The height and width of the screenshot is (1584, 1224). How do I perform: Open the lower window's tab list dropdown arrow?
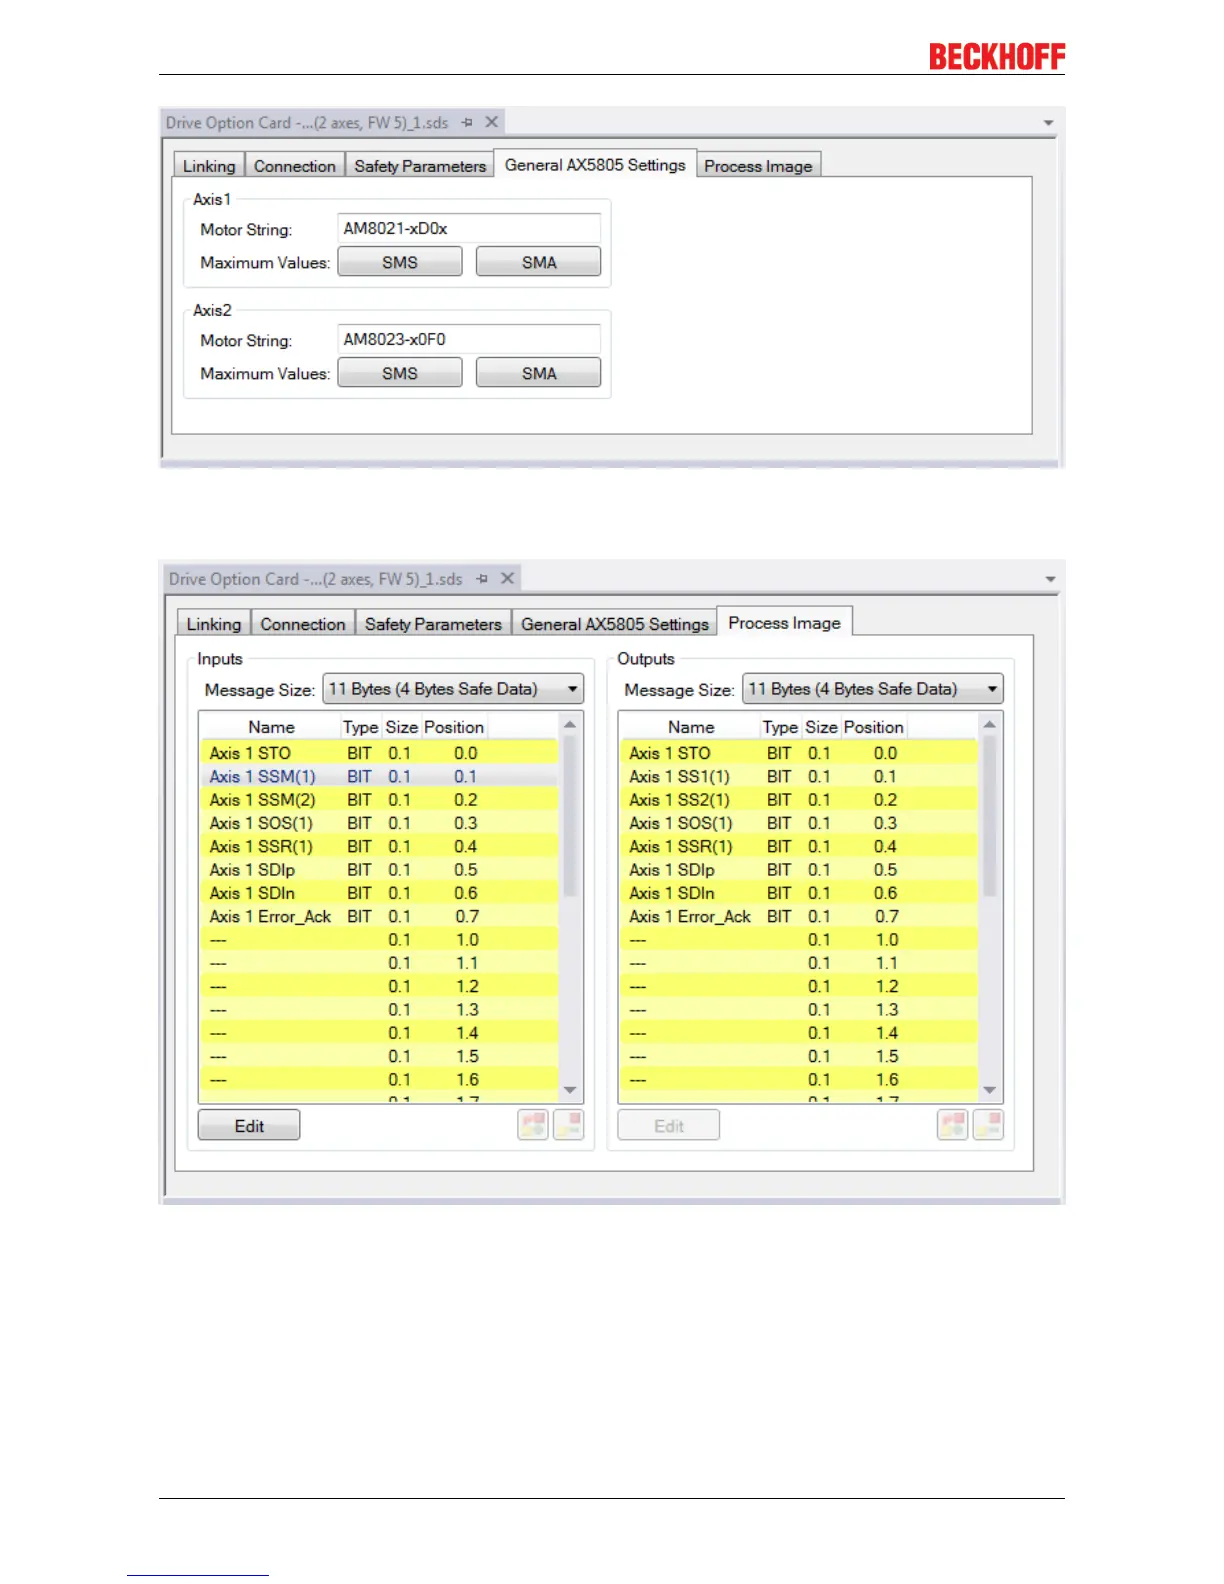[x=1050, y=580]
